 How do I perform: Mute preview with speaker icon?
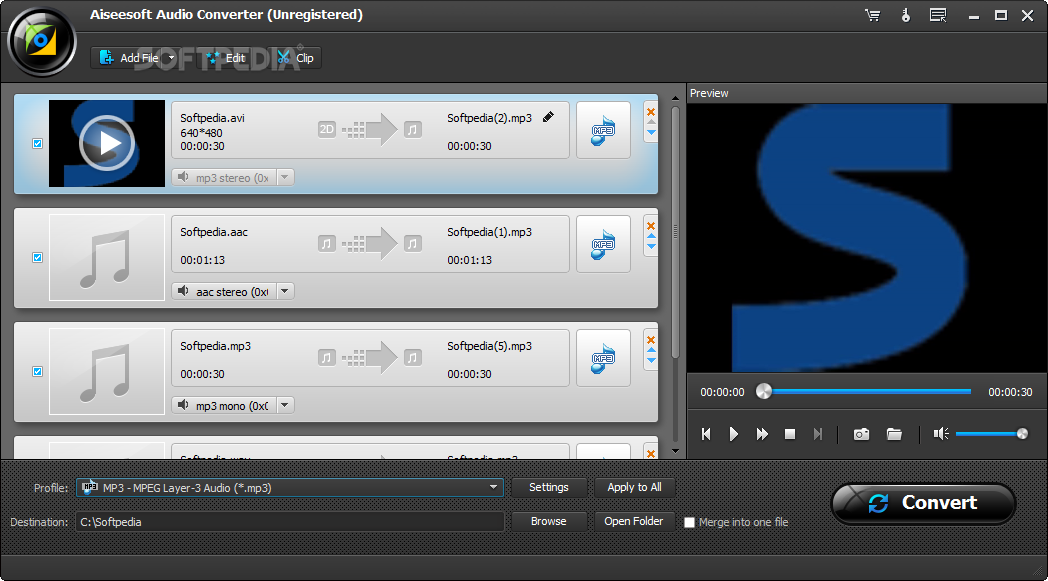(x=941, y=434)
